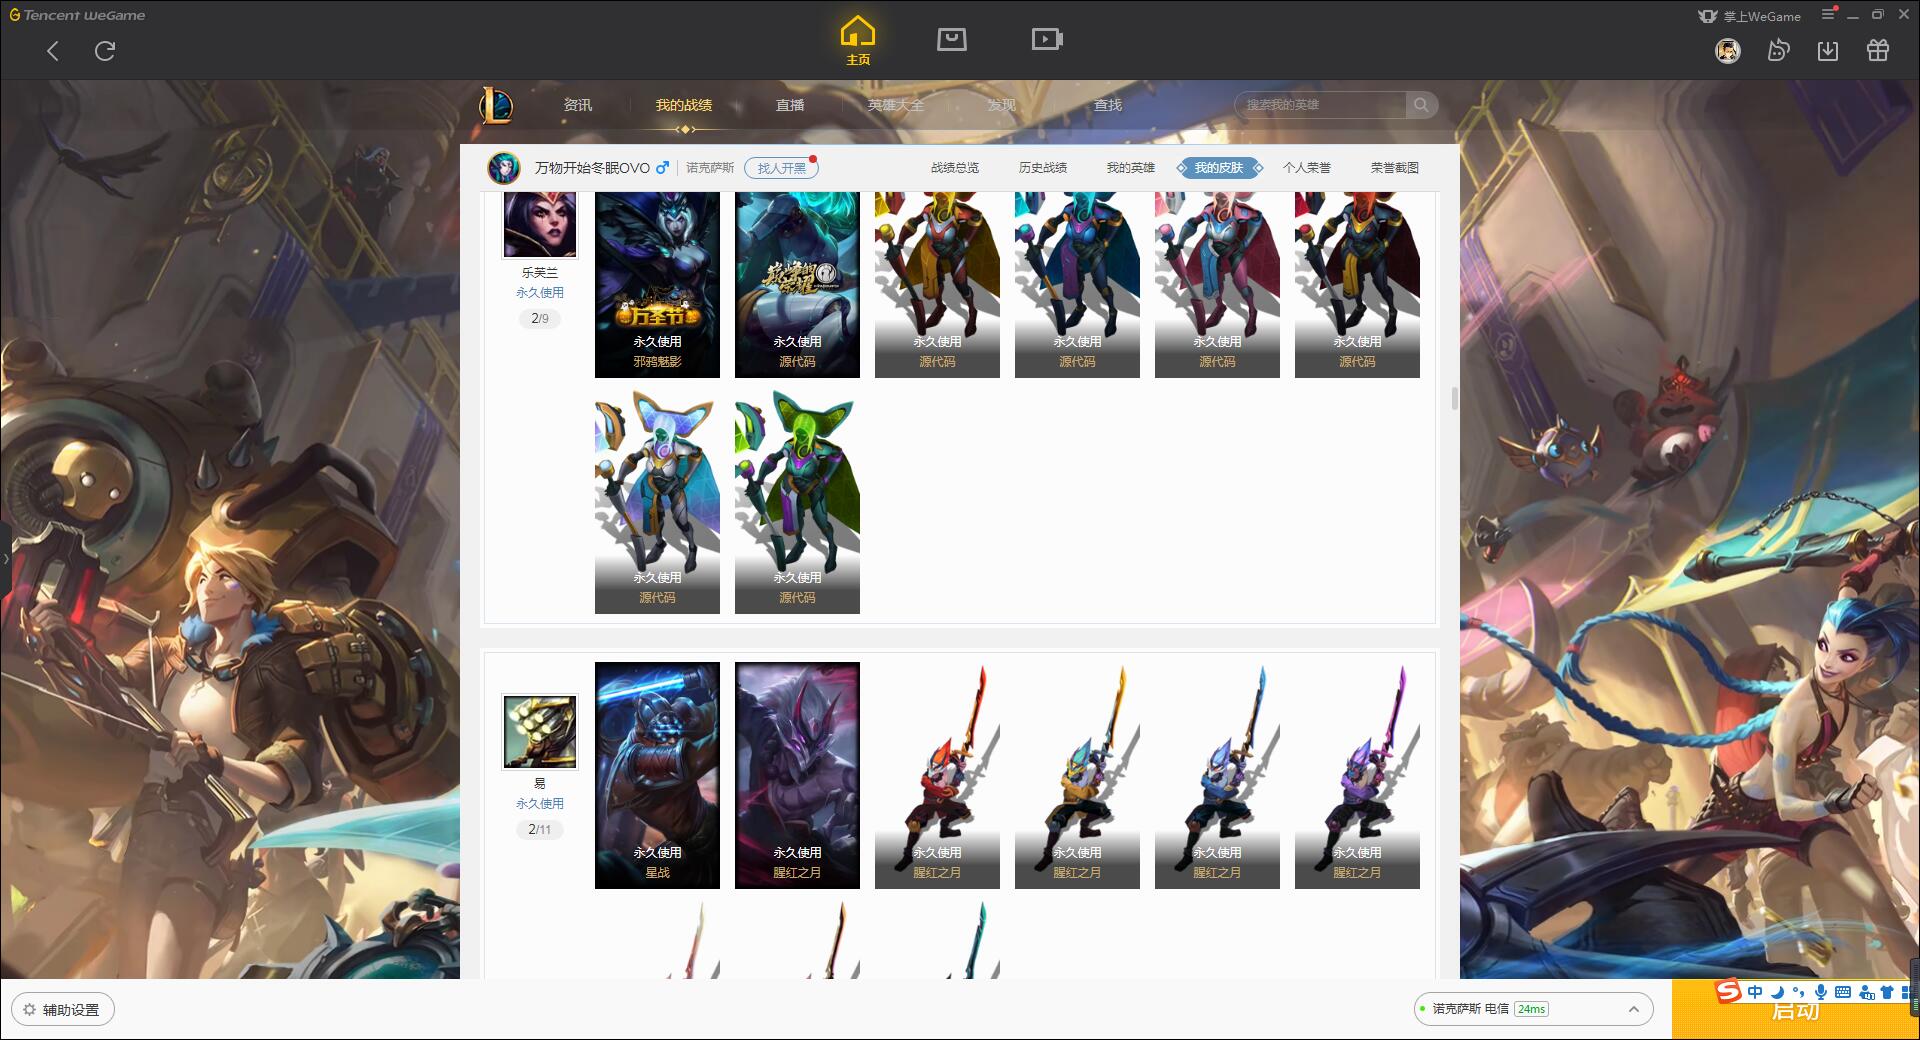This screenshot has width=1920, height=1040.
Task: Open the download manager icon
Action: [1828, 51]
